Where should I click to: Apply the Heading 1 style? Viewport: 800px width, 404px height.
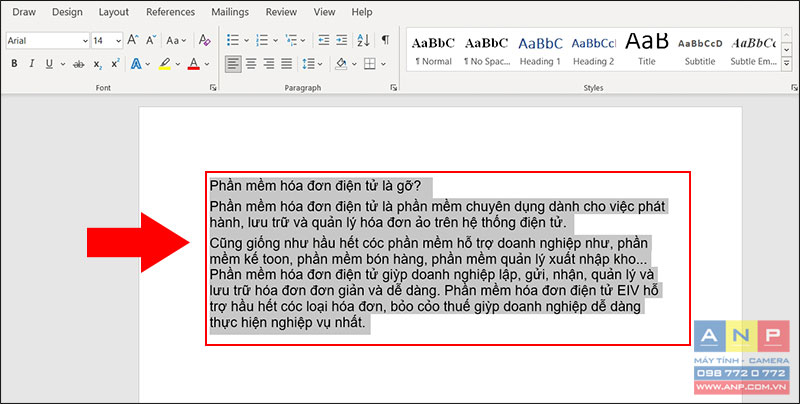coord(540,50)
